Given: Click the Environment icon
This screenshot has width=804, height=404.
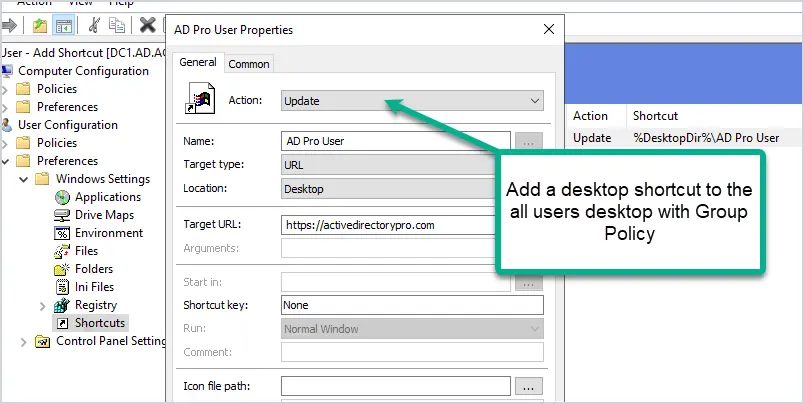Looking at the screenshot, I should pos(62,233).
